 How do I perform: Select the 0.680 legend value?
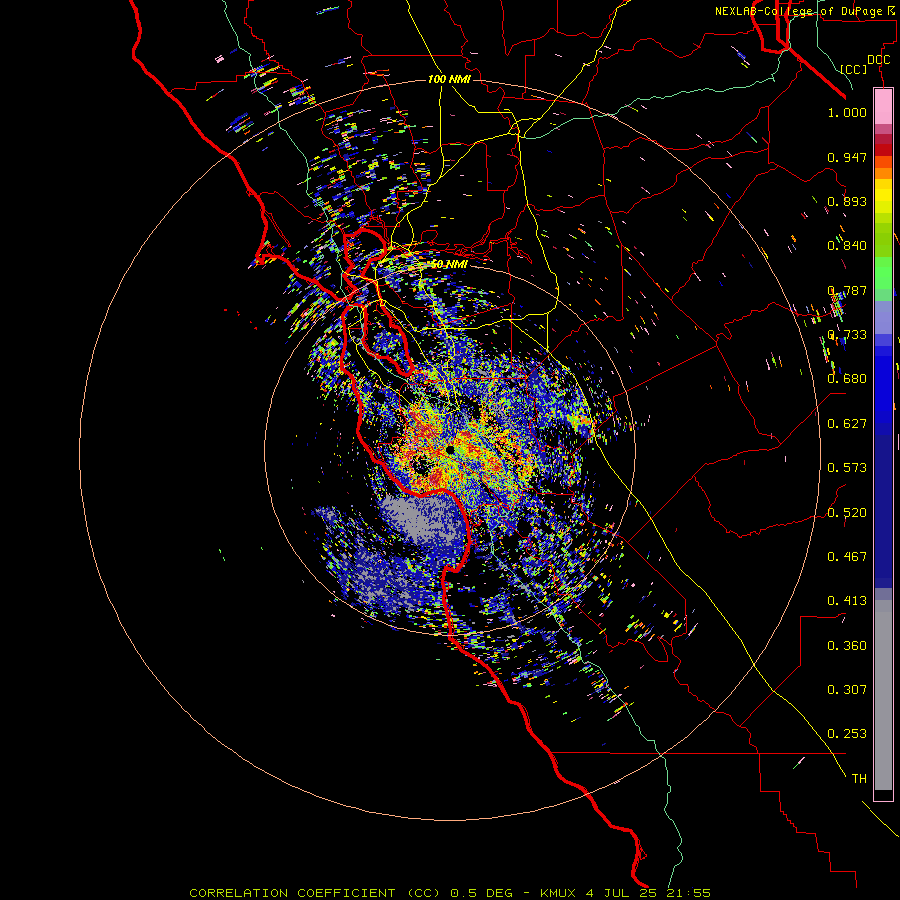[x=847, y=379]
